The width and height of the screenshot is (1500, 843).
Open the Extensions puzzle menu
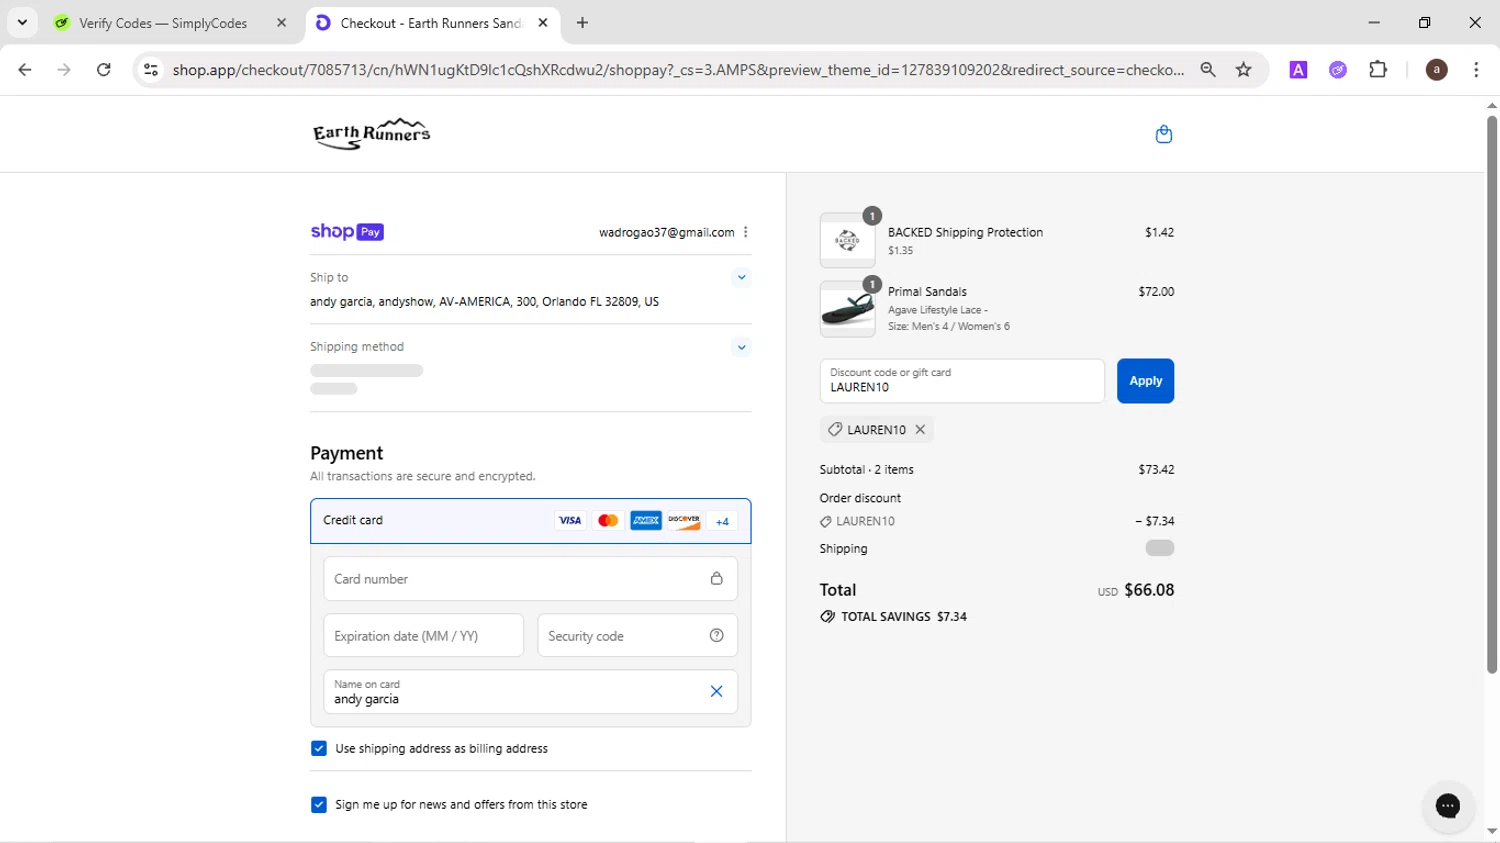pyautogui.click(x=1378, y=70)
